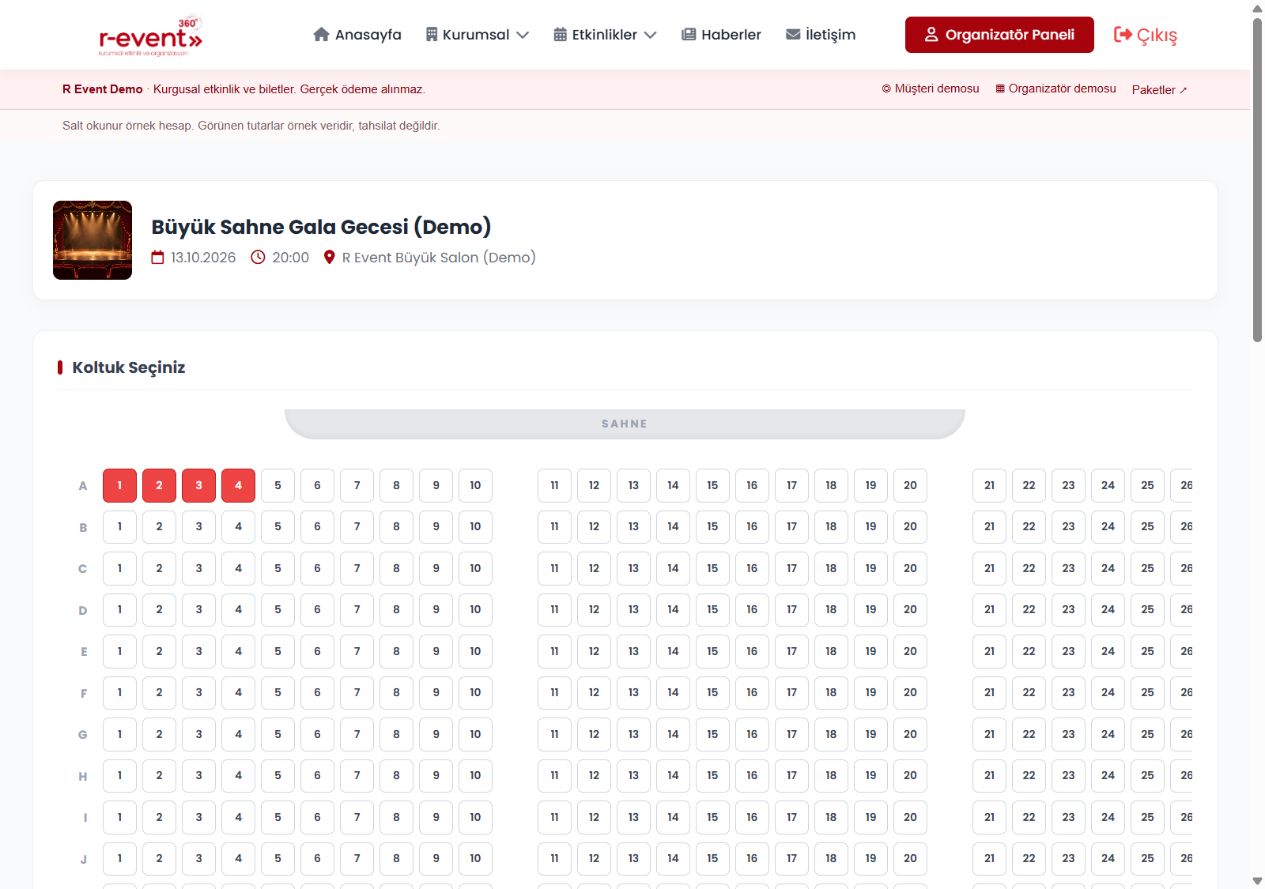The height and width of the screenshot is (889, 1265).
Task: Click the envelope icon beside İletişim
Action: pos(793,34)
